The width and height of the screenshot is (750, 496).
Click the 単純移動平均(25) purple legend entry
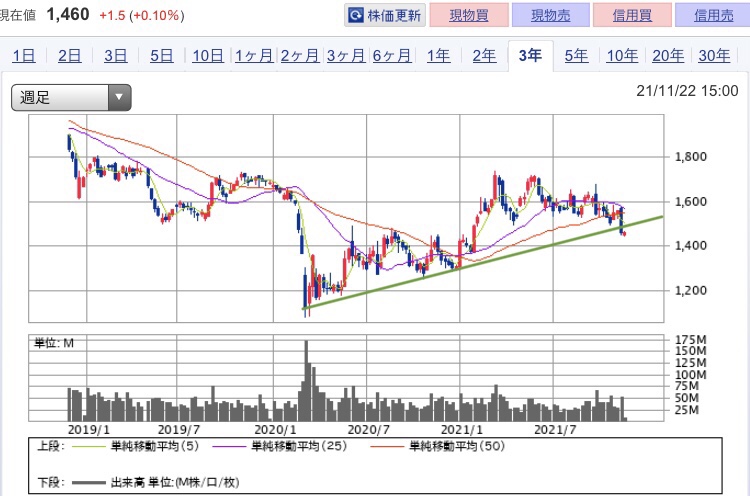click(x=279, y=446)
